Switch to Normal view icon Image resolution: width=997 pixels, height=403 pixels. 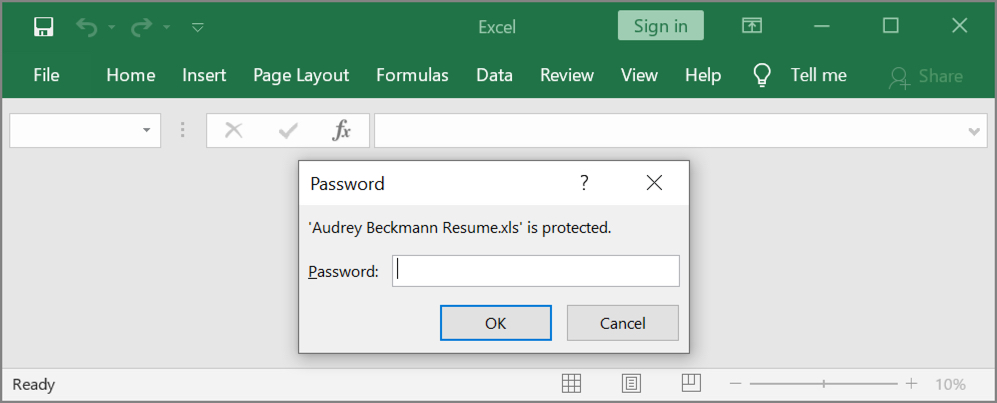point(572,383)
